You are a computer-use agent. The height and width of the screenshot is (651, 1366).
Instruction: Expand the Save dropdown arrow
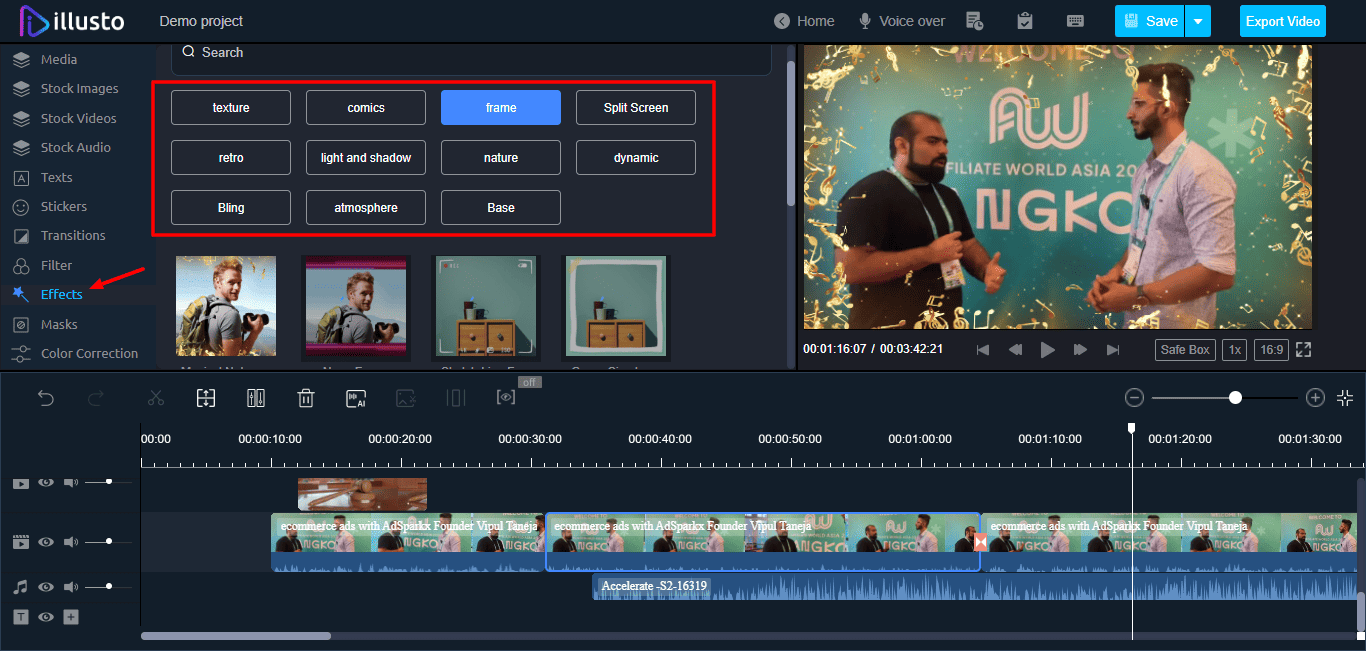(1199, 21)
